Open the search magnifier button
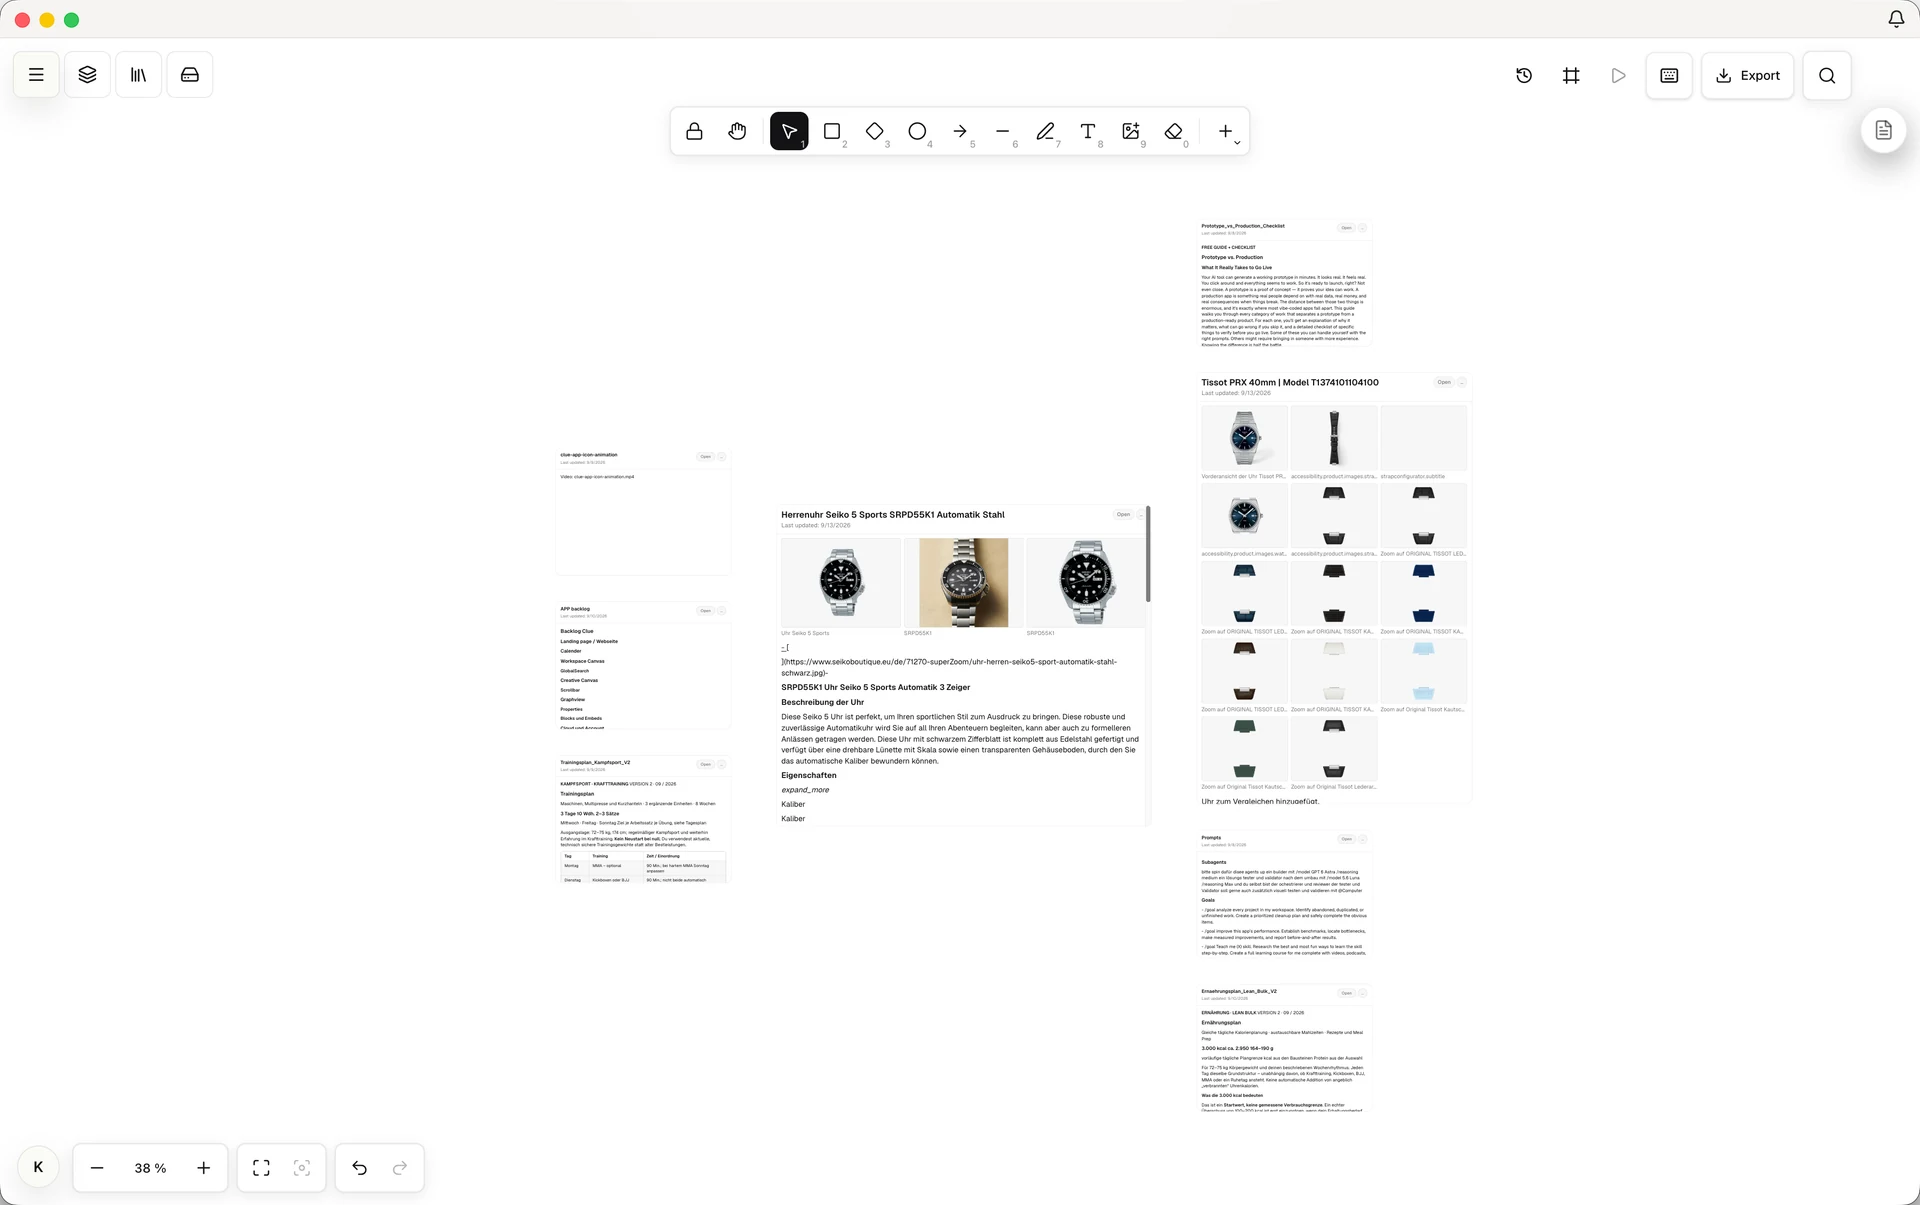Image resolution: width=1920 pixels, height=1205 pixels. point(1827,75)
